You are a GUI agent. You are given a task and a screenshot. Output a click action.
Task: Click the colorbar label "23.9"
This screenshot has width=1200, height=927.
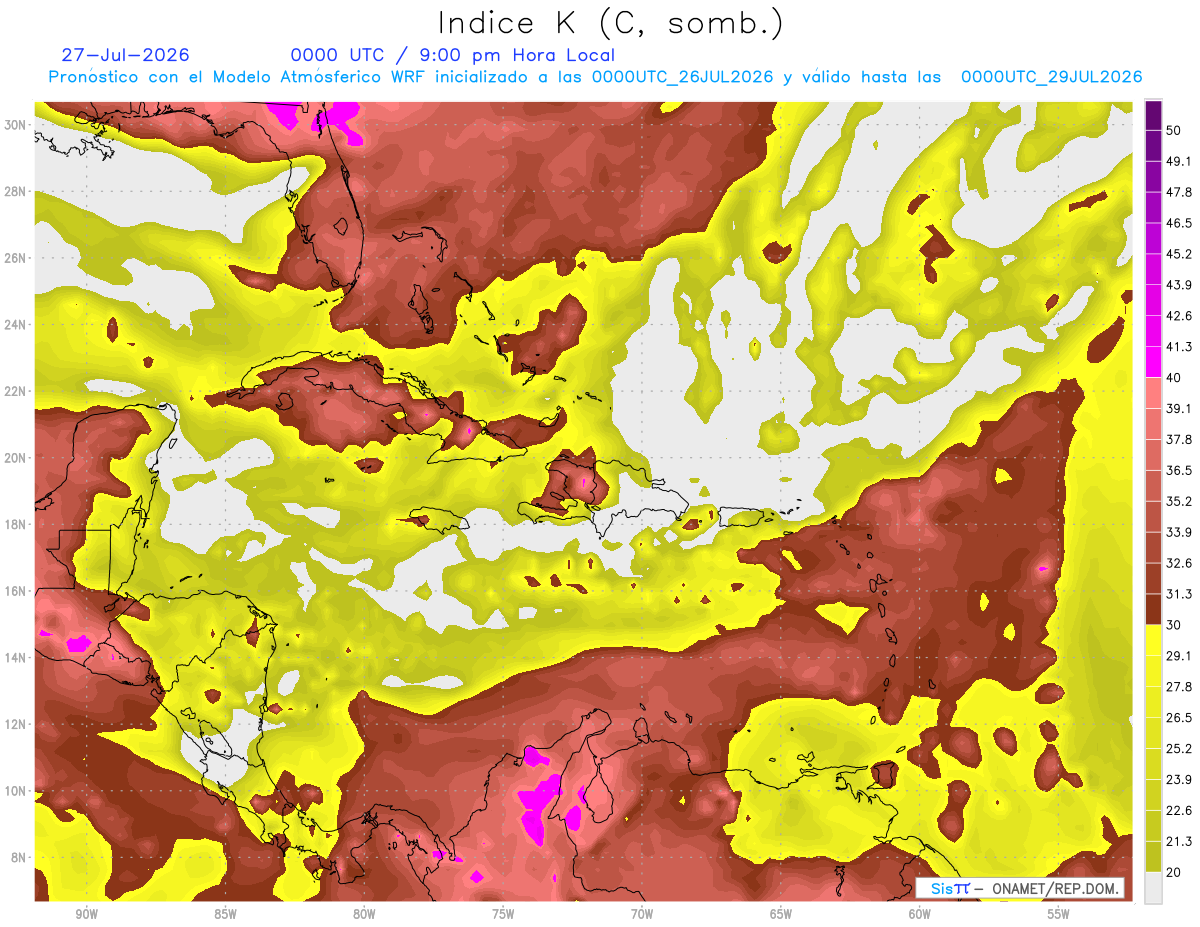pos(1178,780)
